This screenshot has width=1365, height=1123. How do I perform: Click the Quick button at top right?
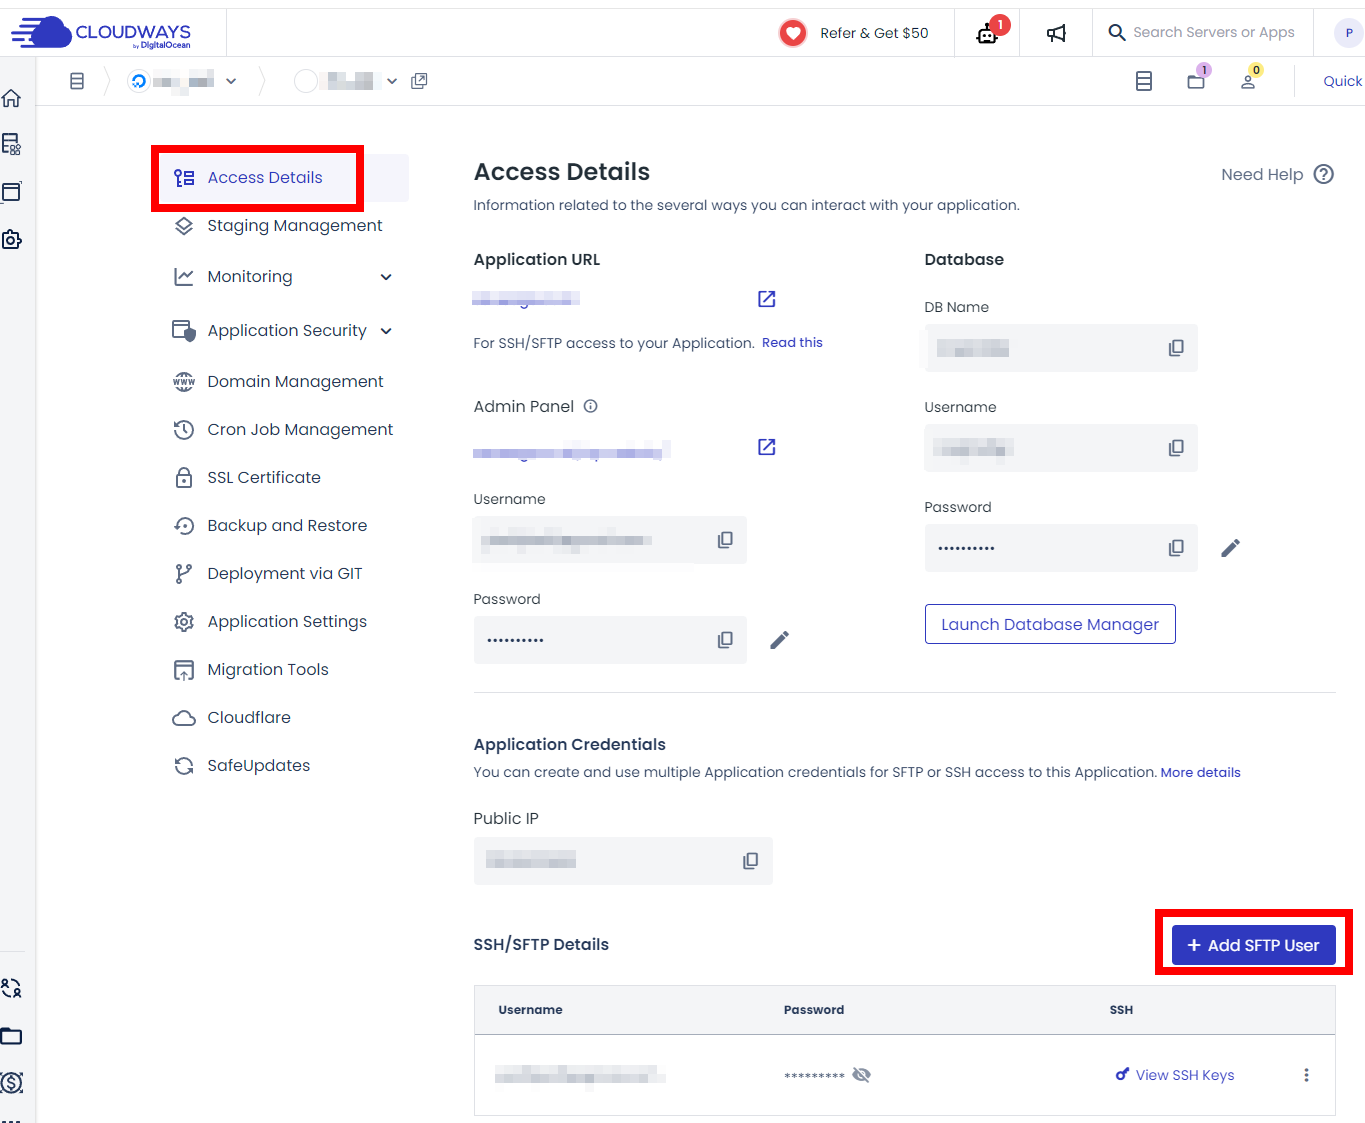pos(1342,81)
